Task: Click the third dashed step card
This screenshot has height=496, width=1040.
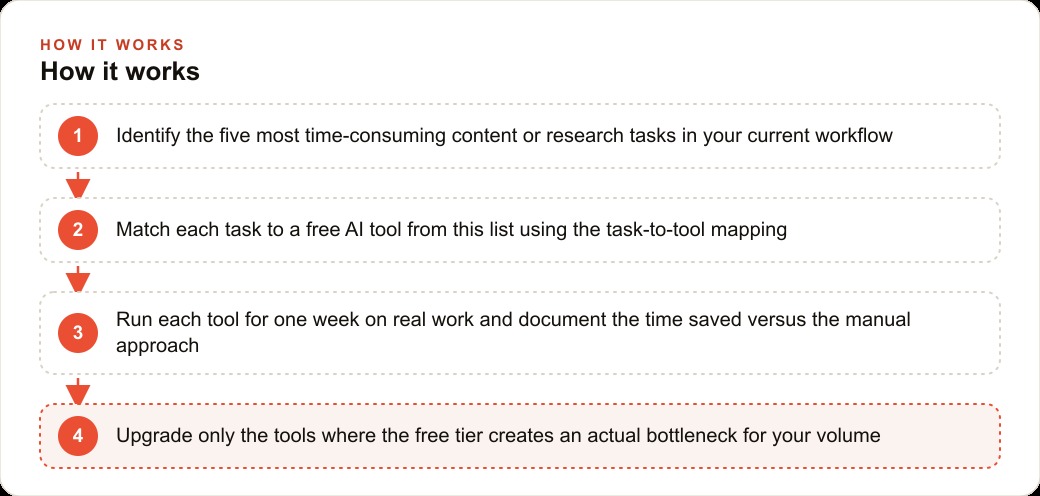Action: click(520, 333)
